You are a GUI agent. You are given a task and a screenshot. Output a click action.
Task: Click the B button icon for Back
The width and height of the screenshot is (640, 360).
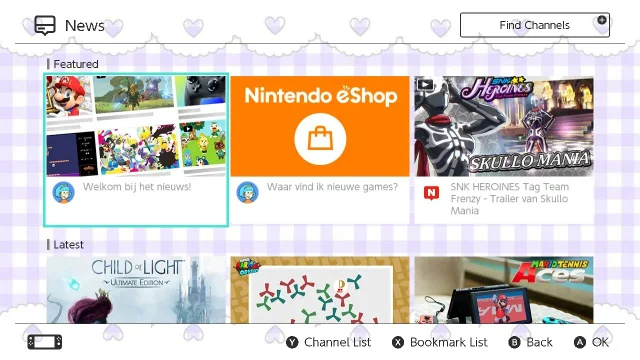tap(515, 342)
